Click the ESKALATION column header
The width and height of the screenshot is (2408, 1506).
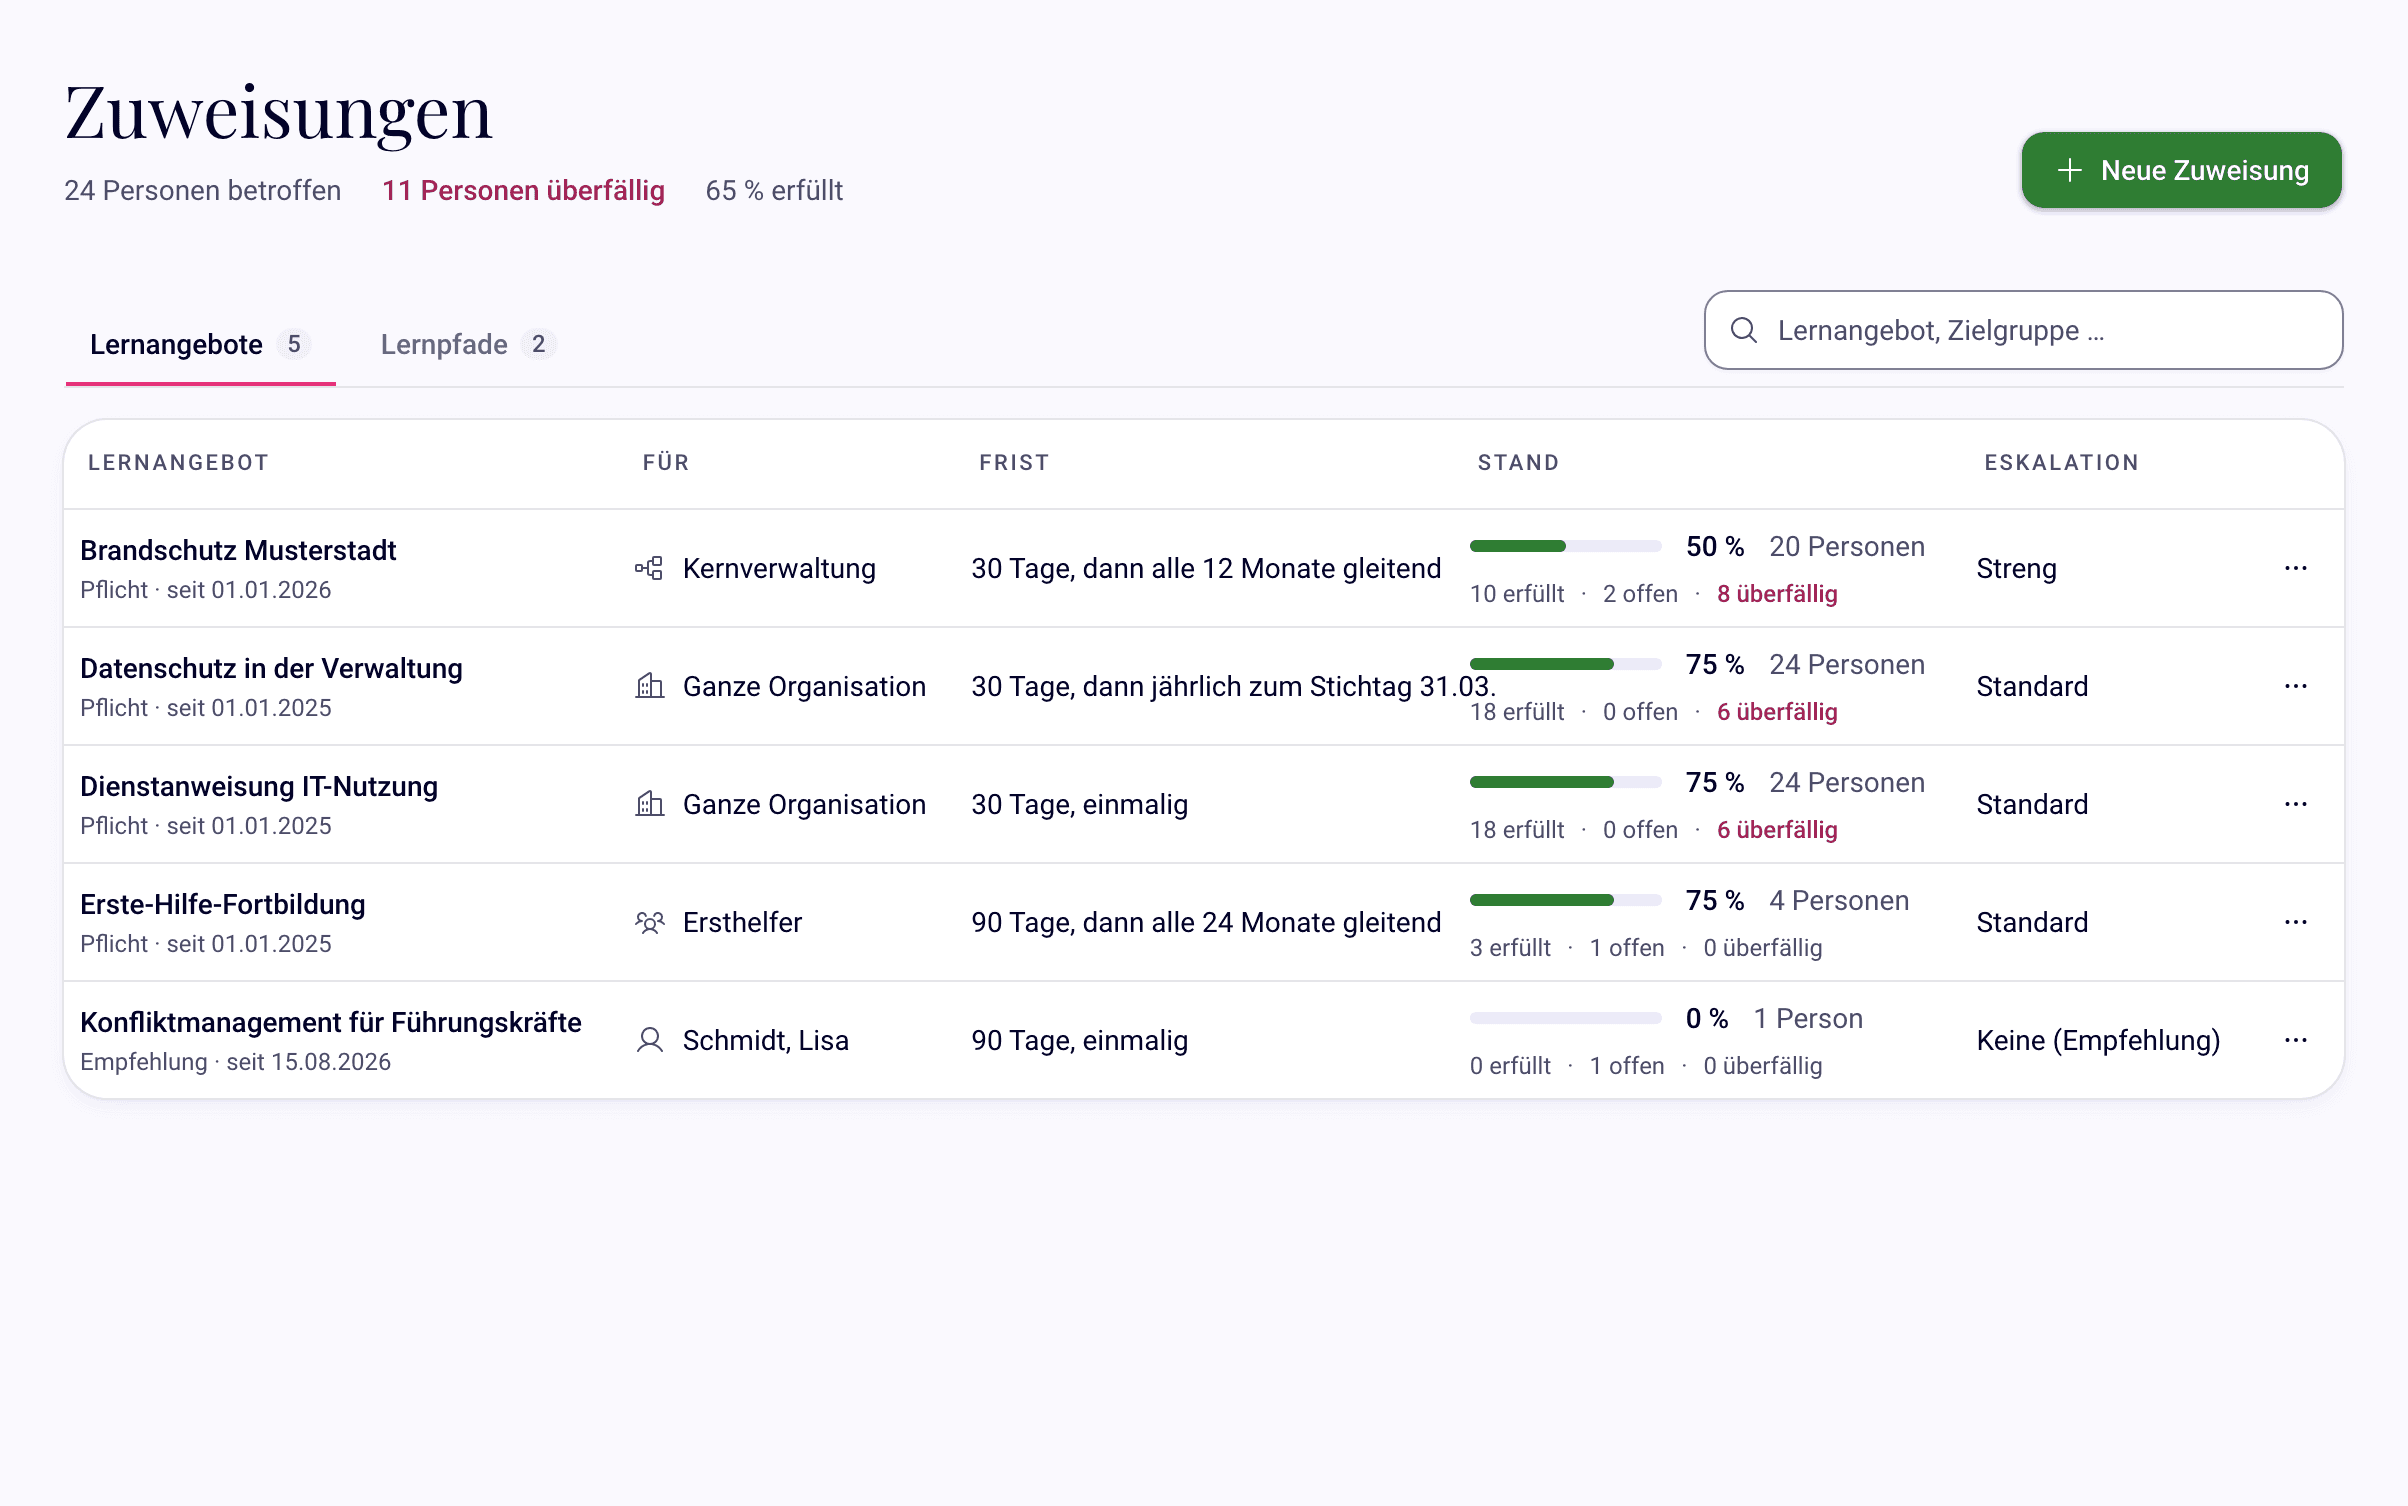point(2061,462)
